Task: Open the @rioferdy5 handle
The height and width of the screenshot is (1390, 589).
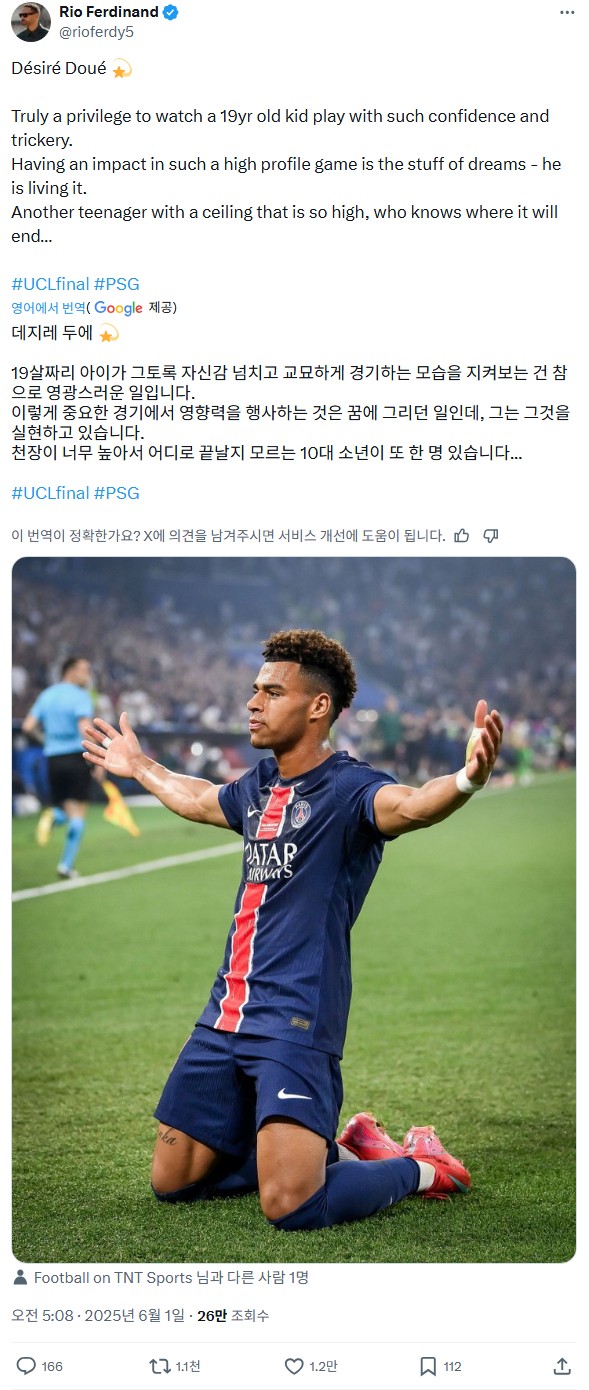Action: pos(96,32)
